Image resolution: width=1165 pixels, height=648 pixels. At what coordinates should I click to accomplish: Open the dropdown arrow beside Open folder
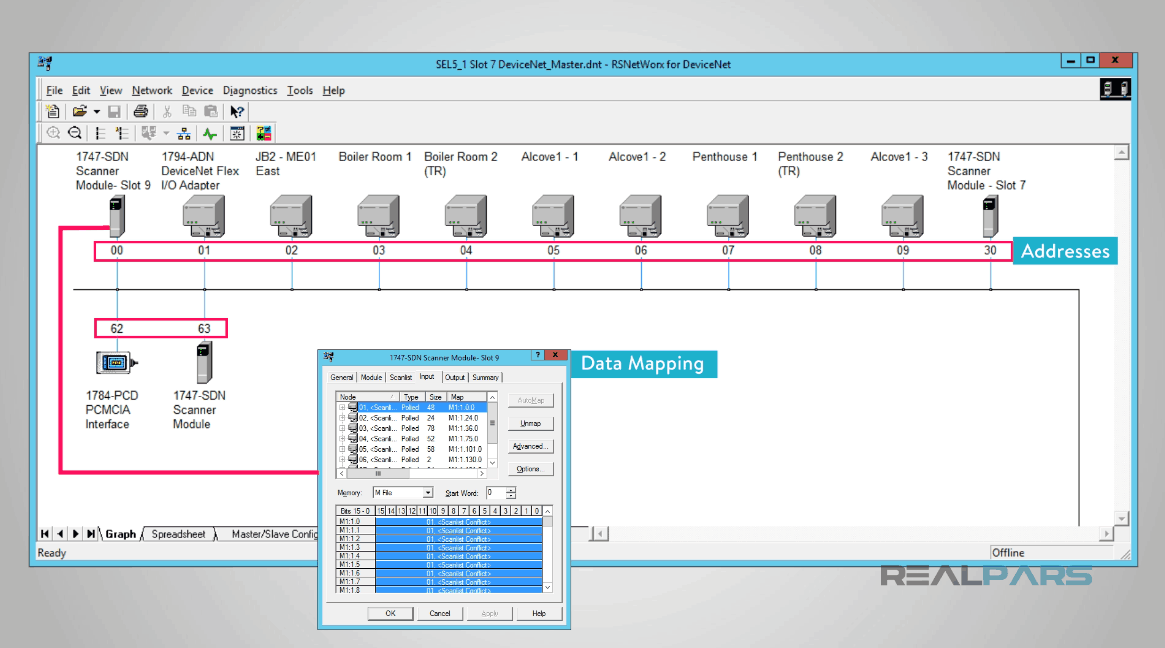pyautogui.click(x=97, y=112)
